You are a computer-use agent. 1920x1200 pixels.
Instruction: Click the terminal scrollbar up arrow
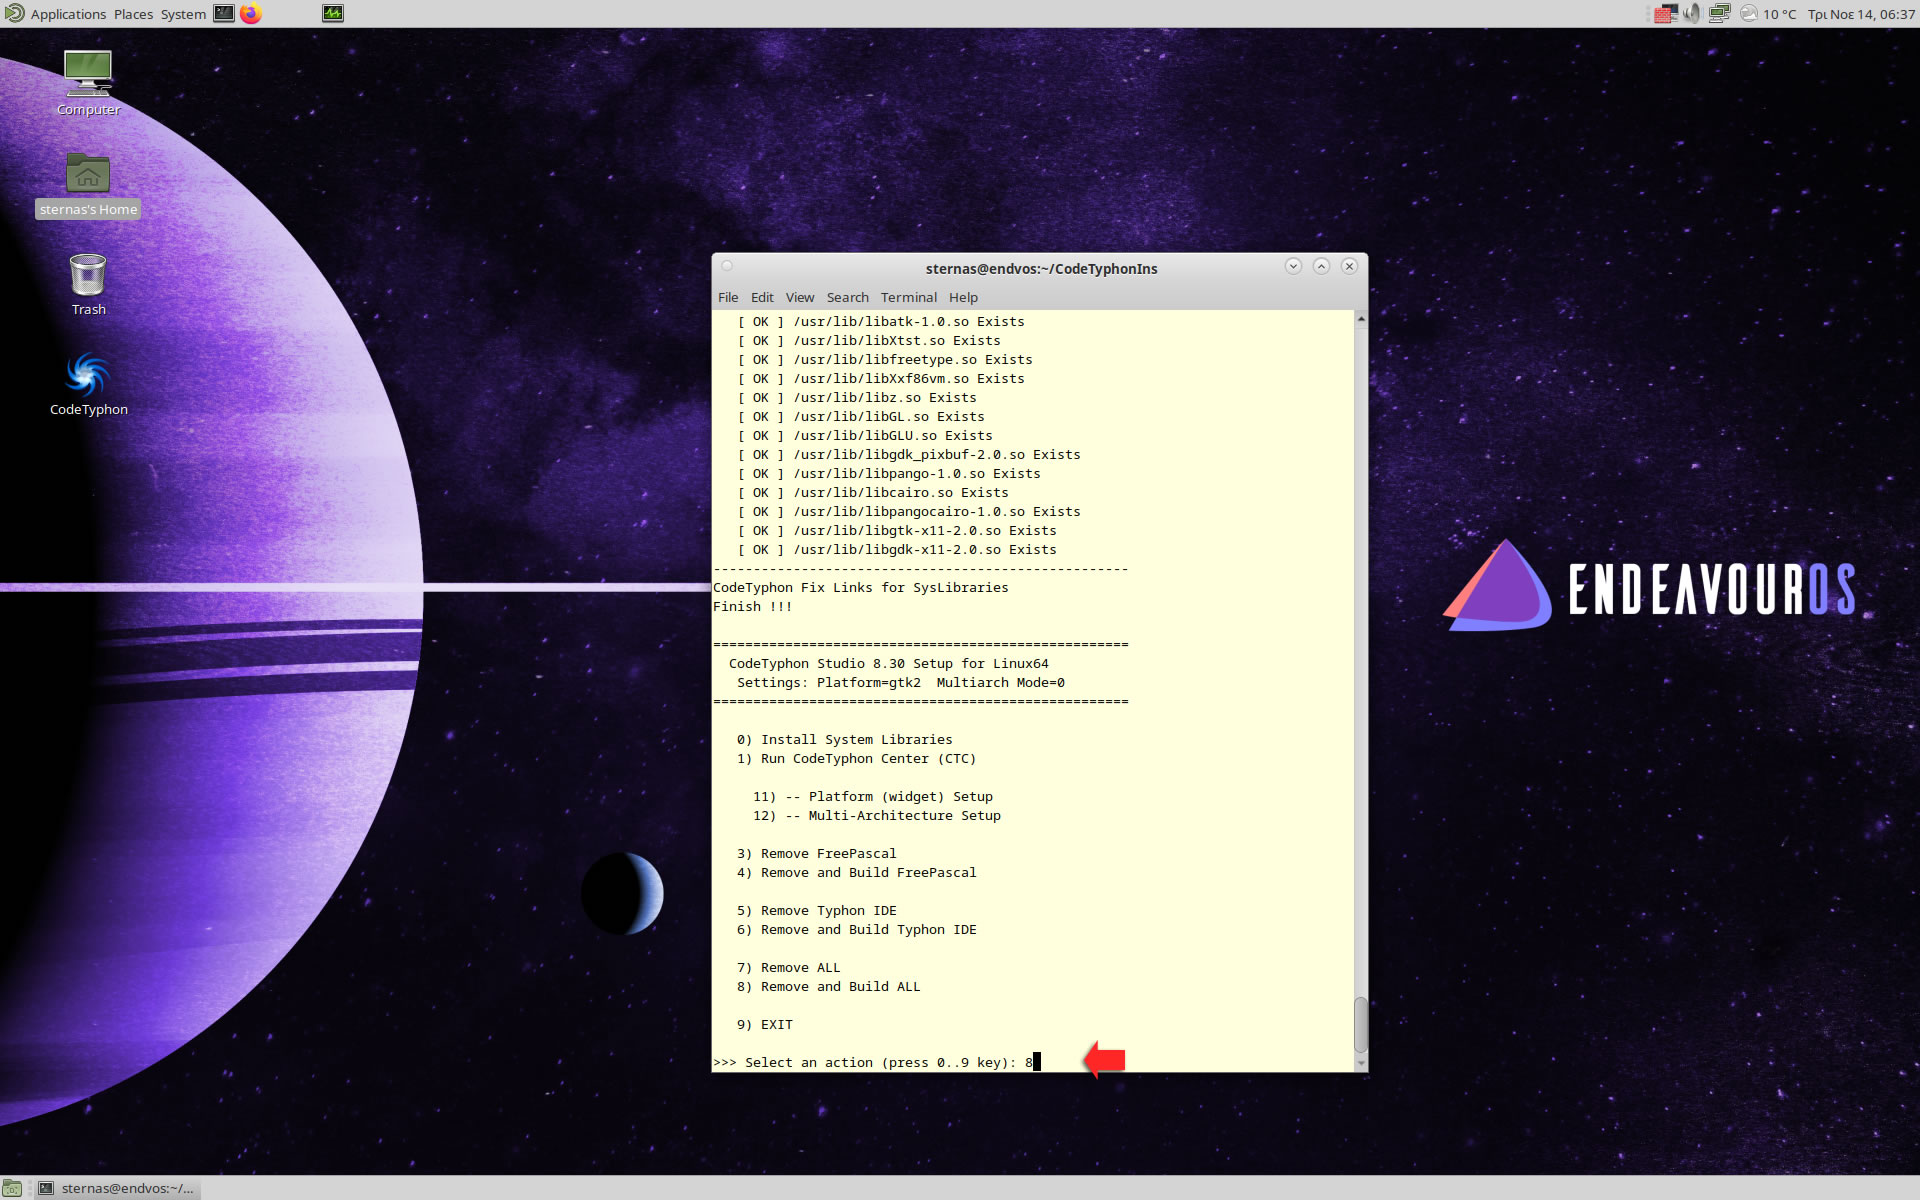tap(1361, 319)
